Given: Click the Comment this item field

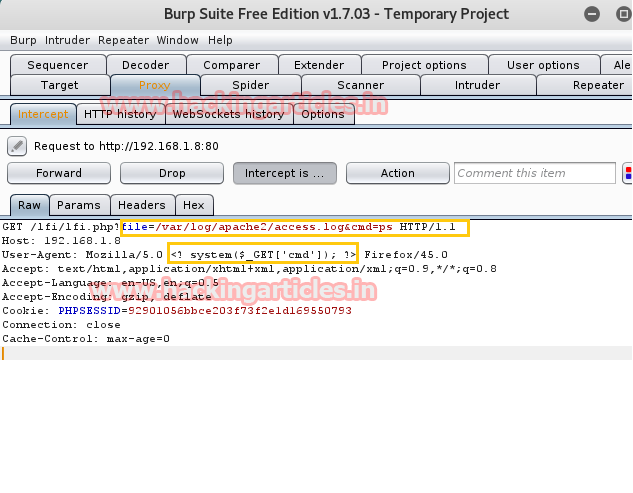Looking at the screenshot, I should [x=535, y=173].
